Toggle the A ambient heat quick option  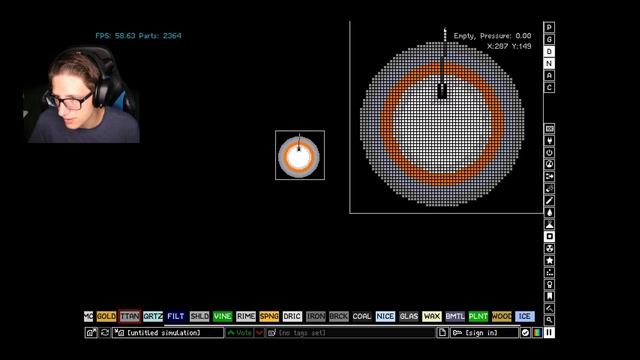point(549,75)
